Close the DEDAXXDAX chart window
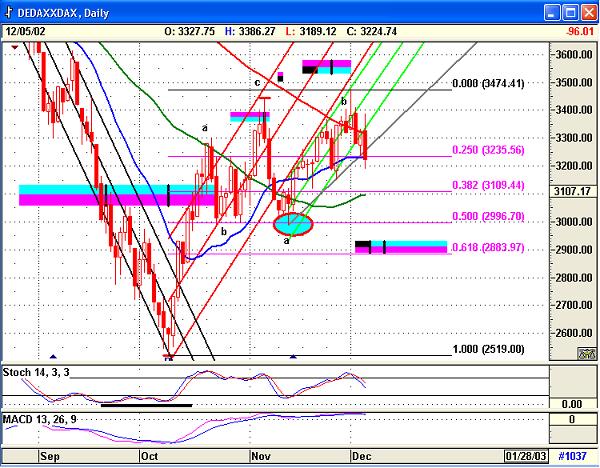The image size is (600, 468). click(589, 13)
